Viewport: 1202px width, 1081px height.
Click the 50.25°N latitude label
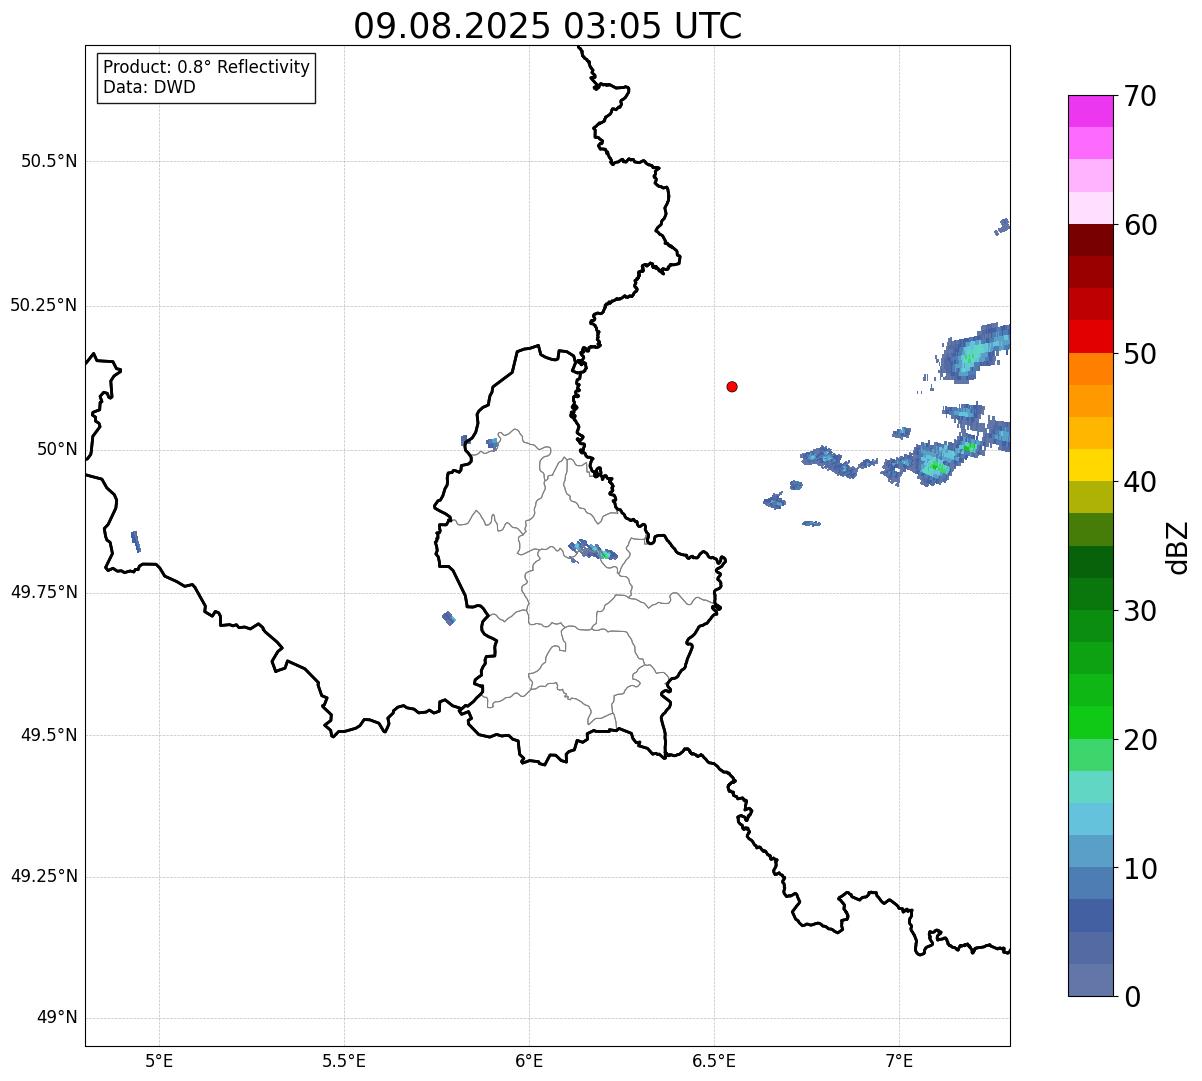click(44, 305)
